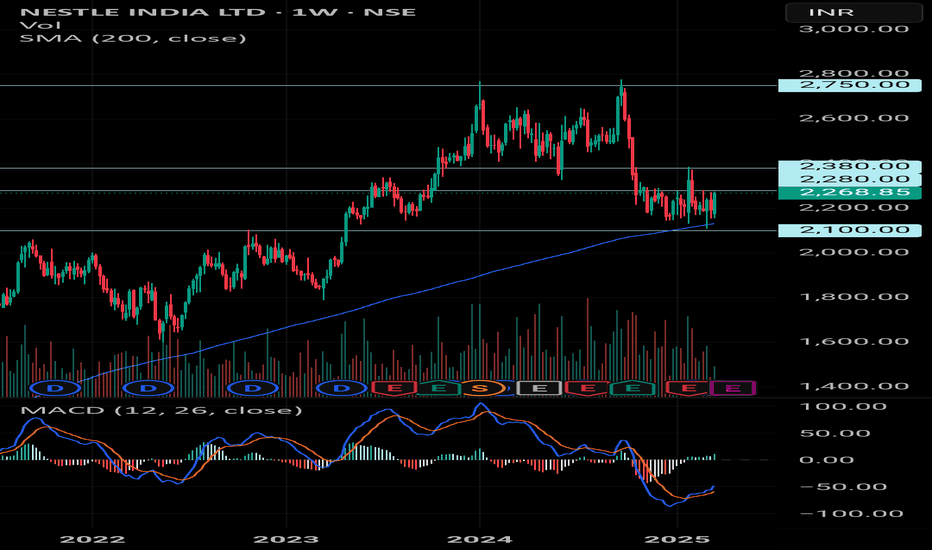Image resolution: width=932 pixels, height=550 pixels.
Task: Click the 0.00 MACD axis value
Action: [x=827, y=460]
